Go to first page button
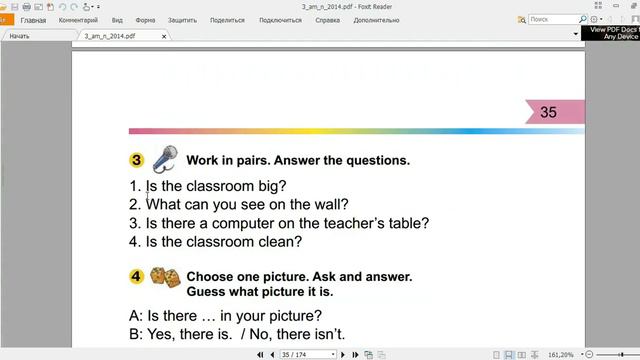640x360 pixels. pyautogui.click(x=260, y=355)
